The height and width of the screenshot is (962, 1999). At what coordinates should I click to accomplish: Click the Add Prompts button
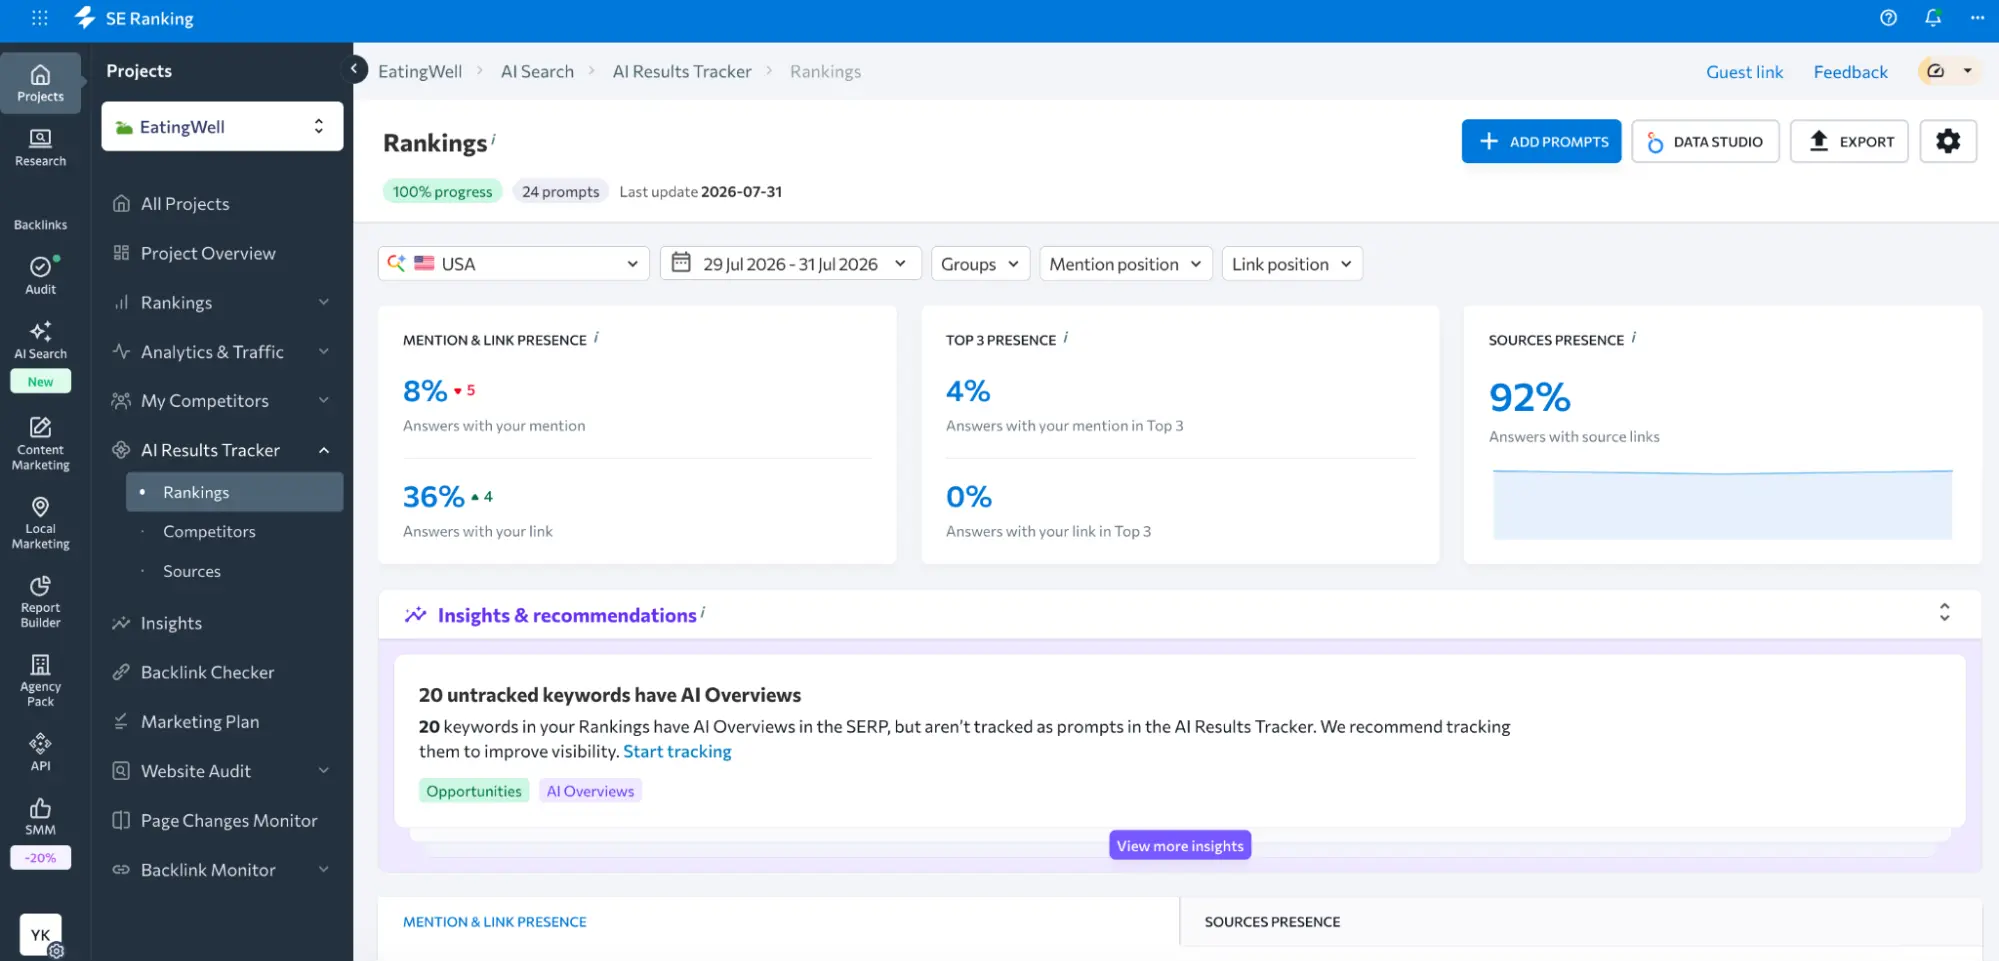click(1541, 141)
